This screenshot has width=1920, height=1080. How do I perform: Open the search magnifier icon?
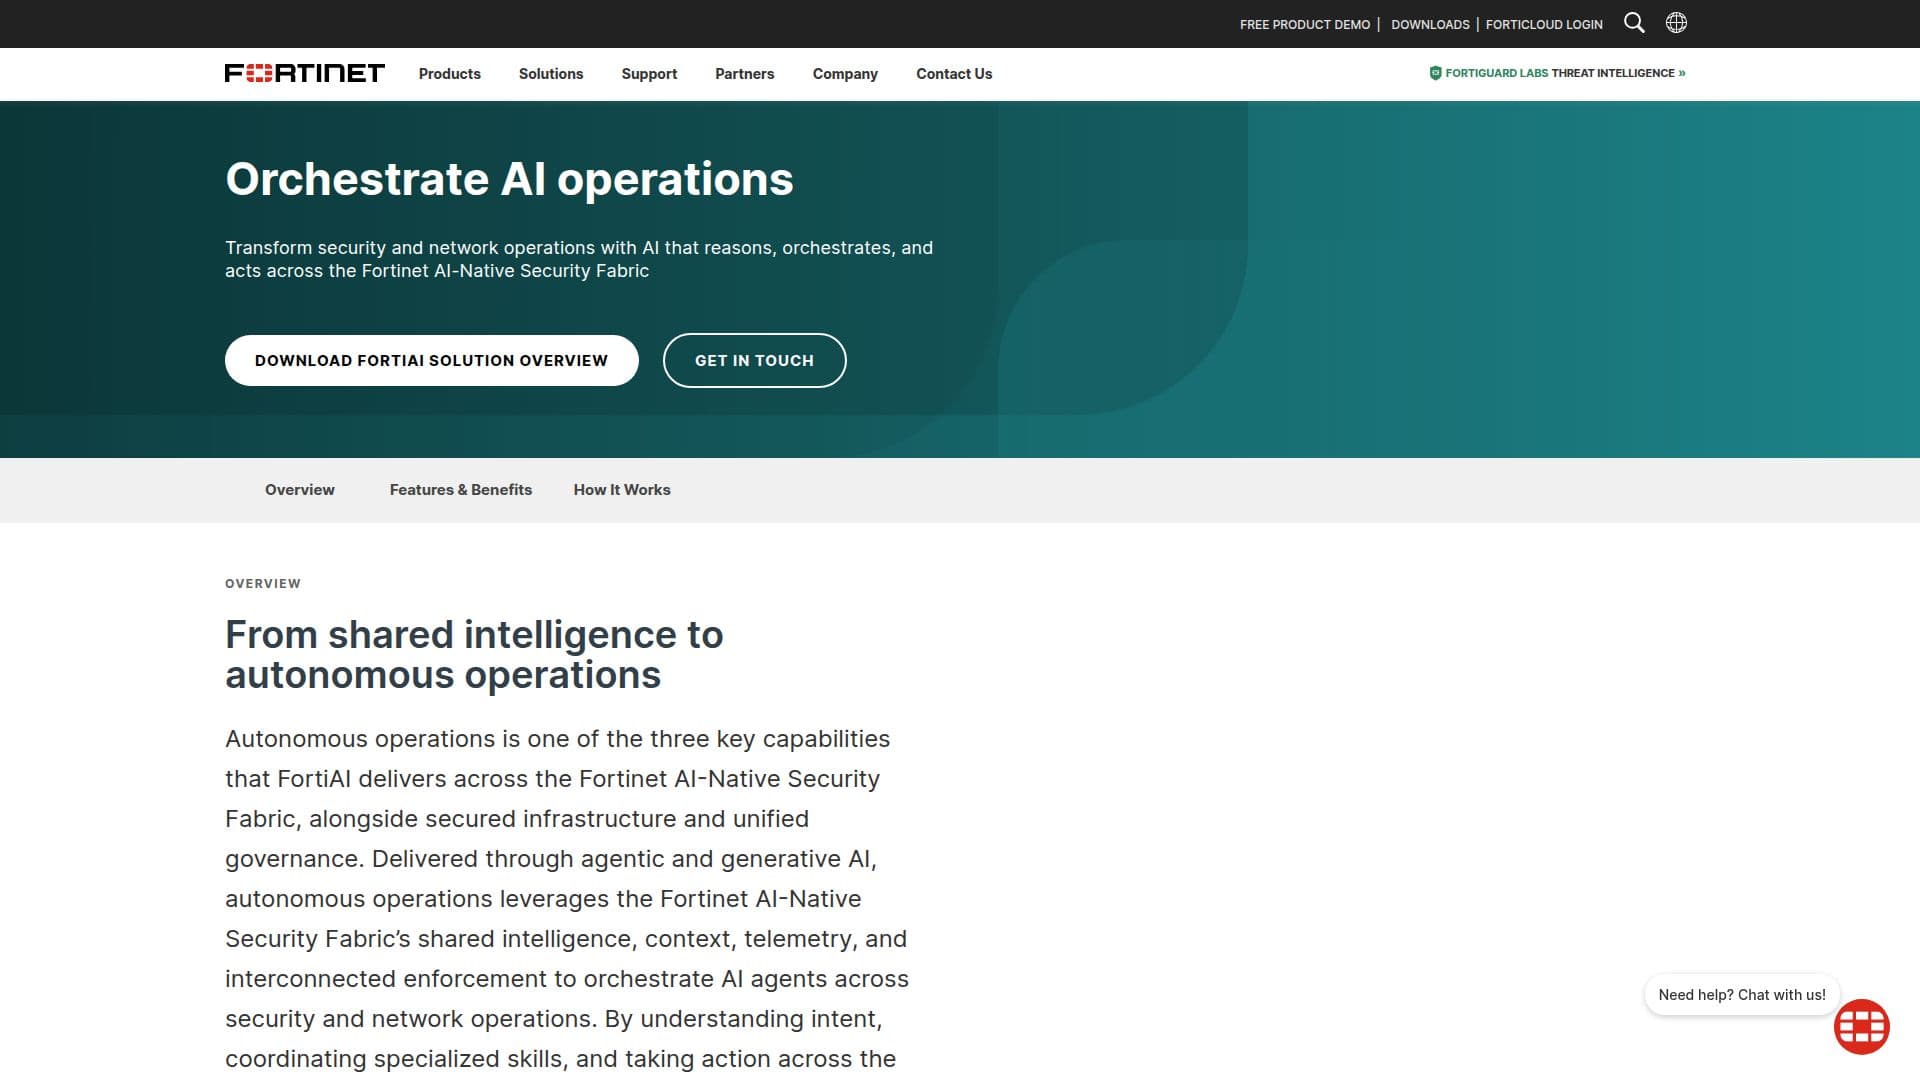coord(1634,23)
